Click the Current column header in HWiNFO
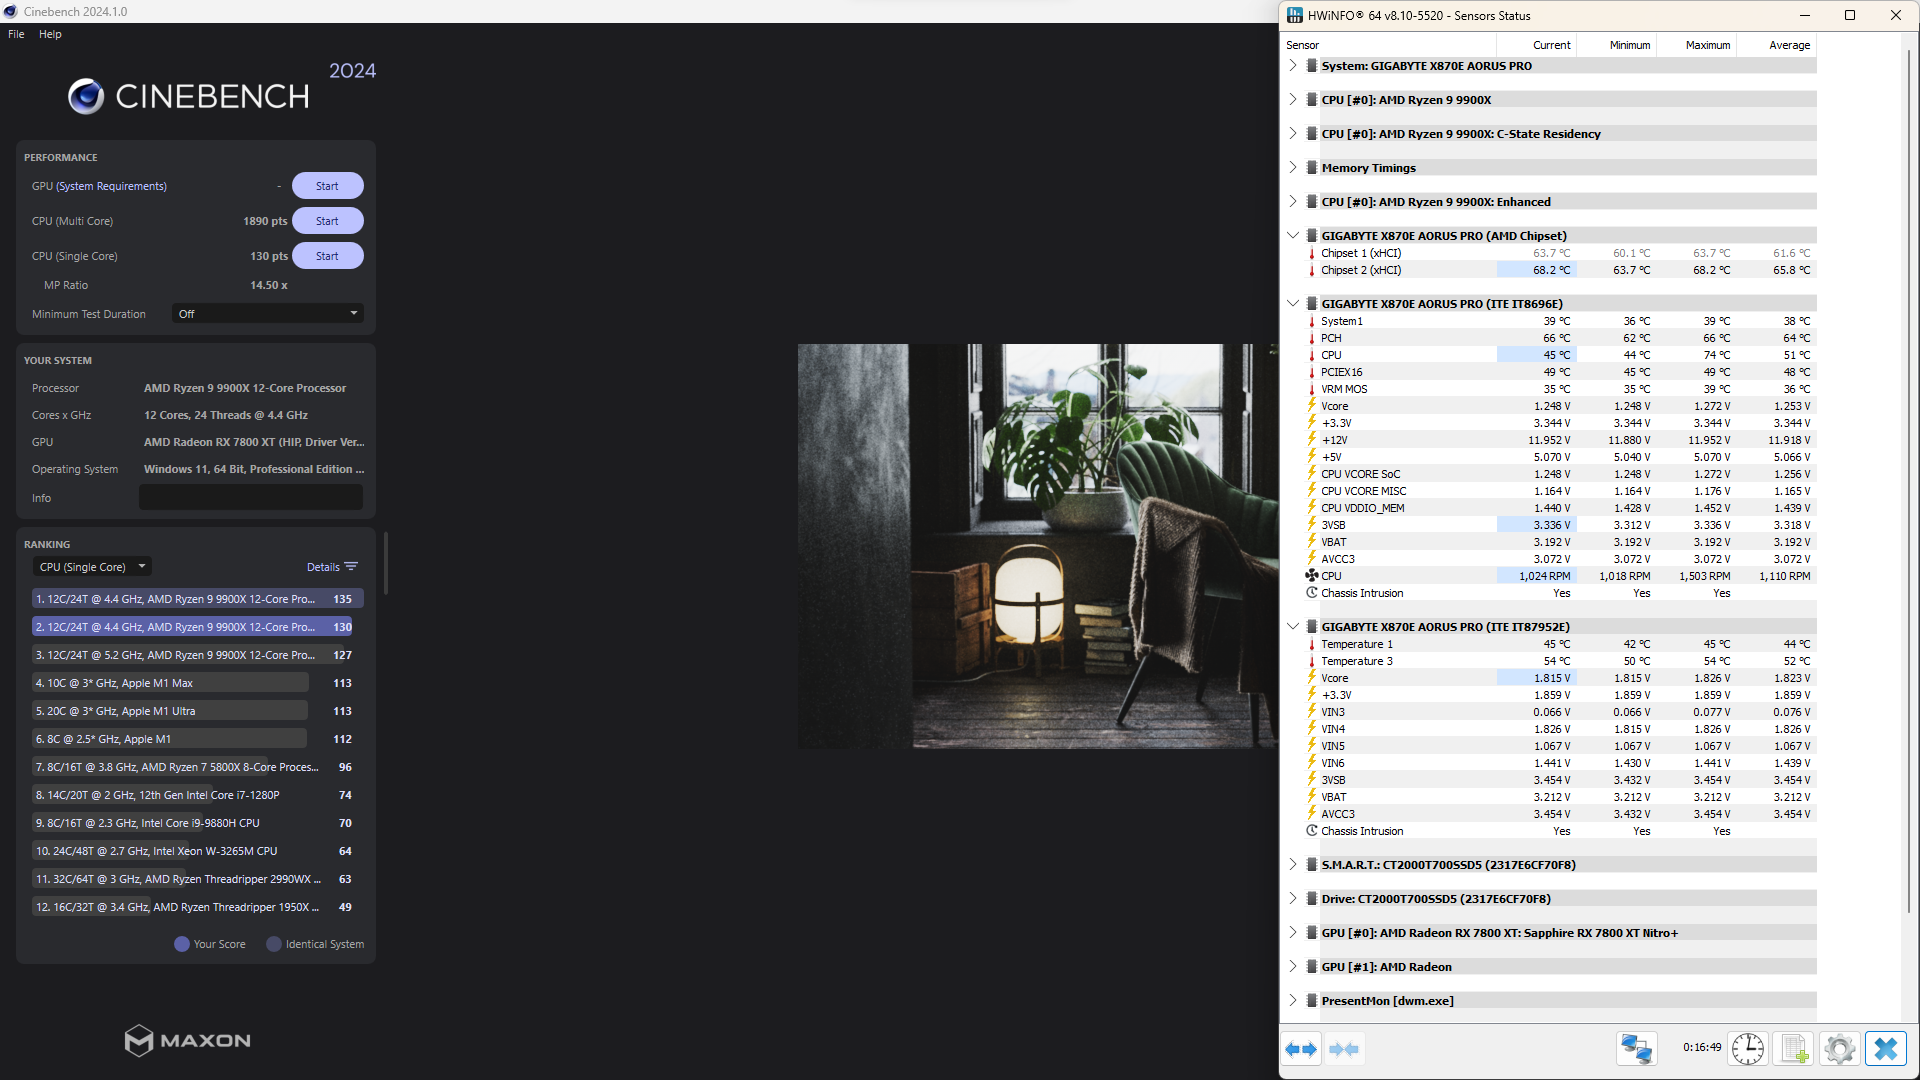This screenshot has height=1080, width=1920. (x=1537, y=45)
